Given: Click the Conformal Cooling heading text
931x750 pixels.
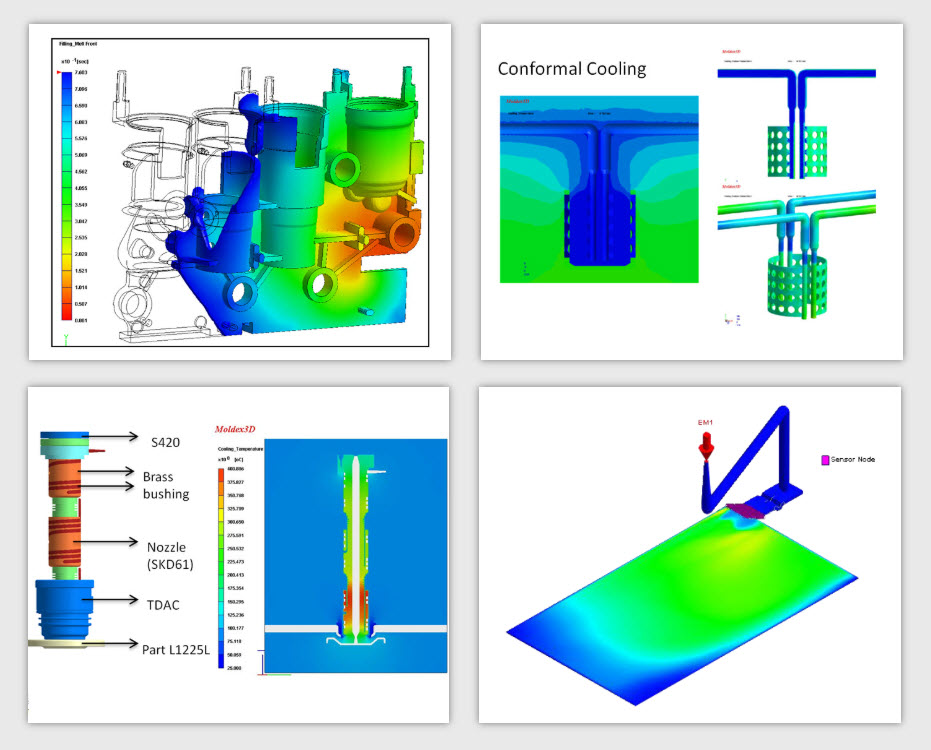Looking at the screenshot, I should coord(572,69).
